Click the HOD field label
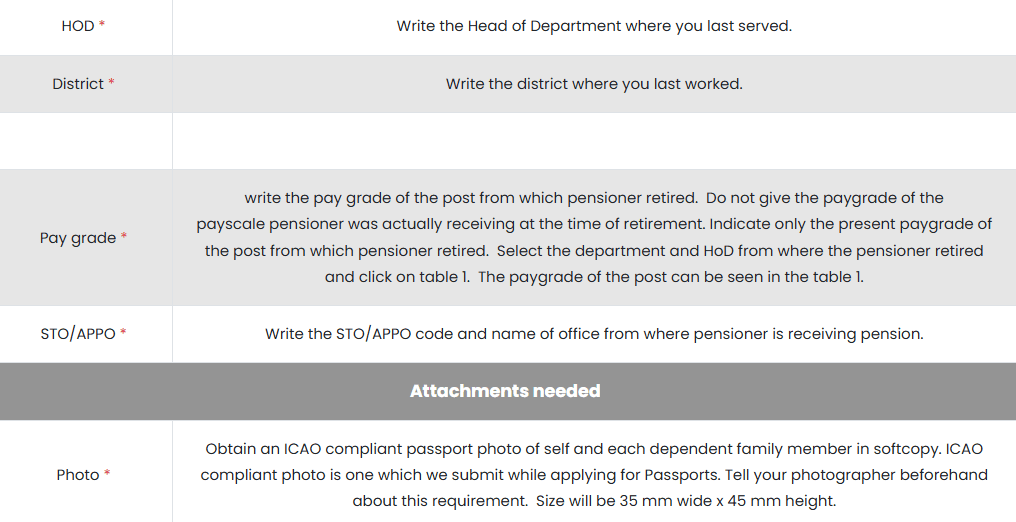 coord(77,26)
